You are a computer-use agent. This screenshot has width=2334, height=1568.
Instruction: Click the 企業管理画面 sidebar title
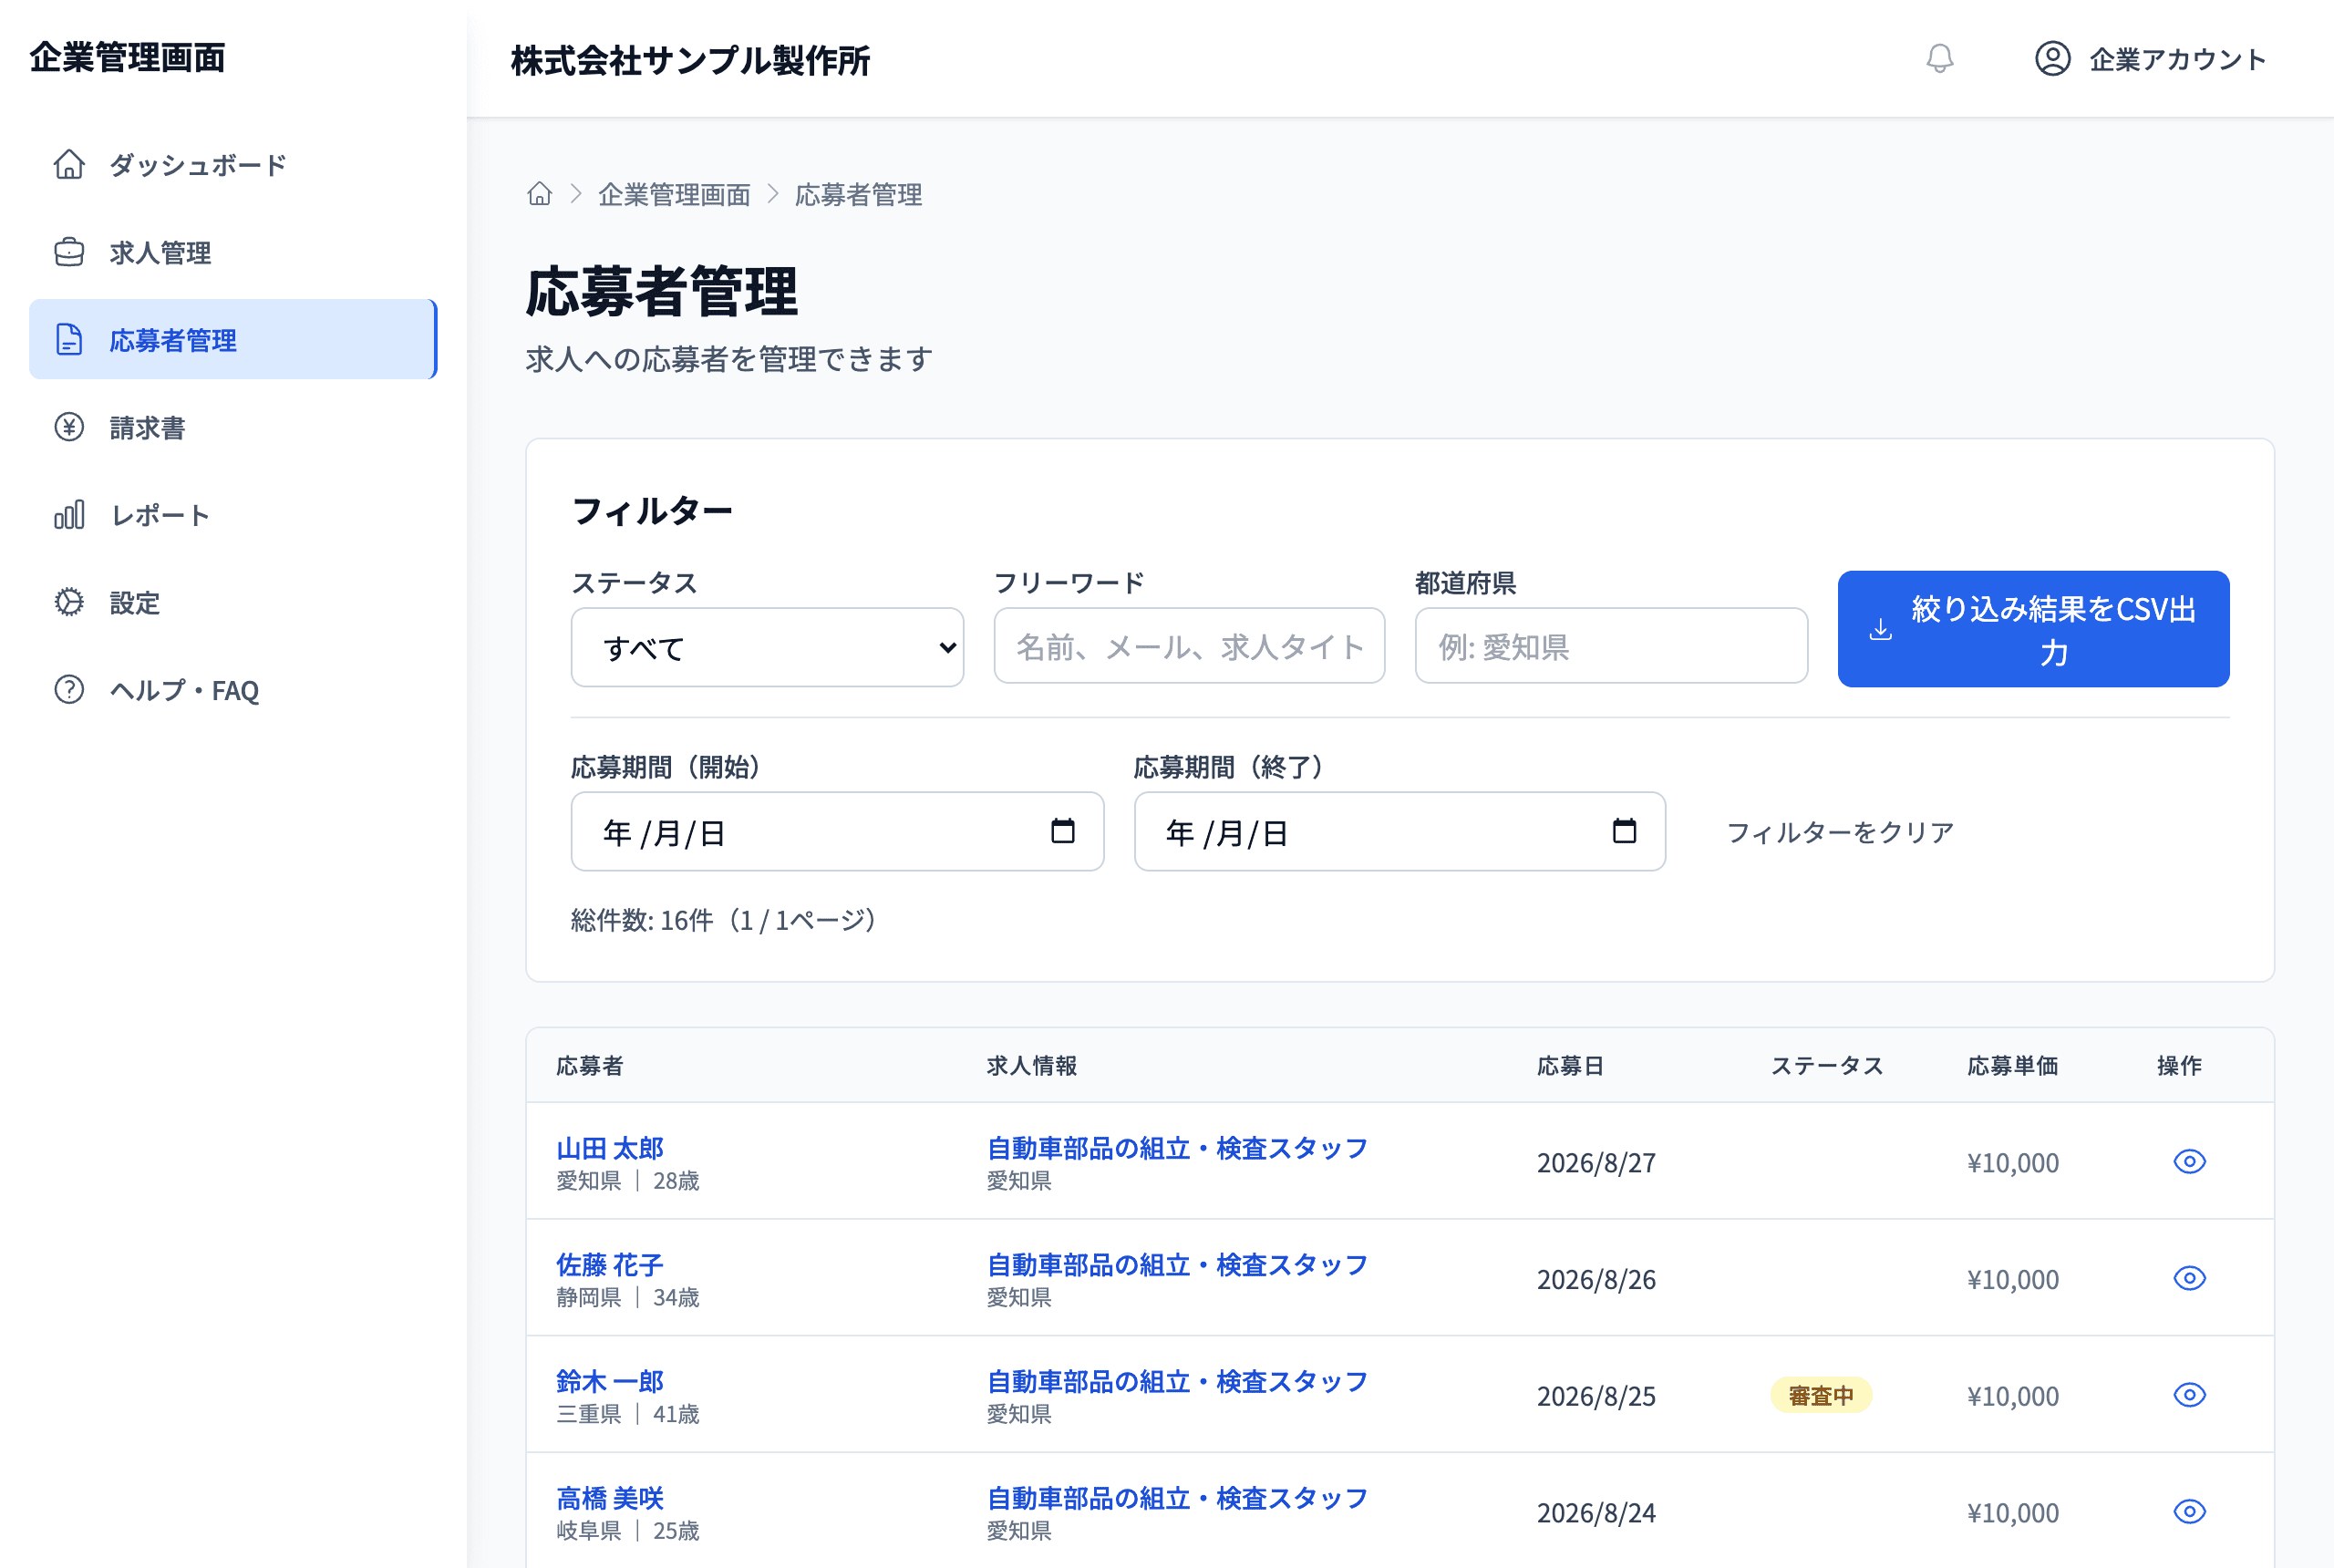tap(127, 57)
